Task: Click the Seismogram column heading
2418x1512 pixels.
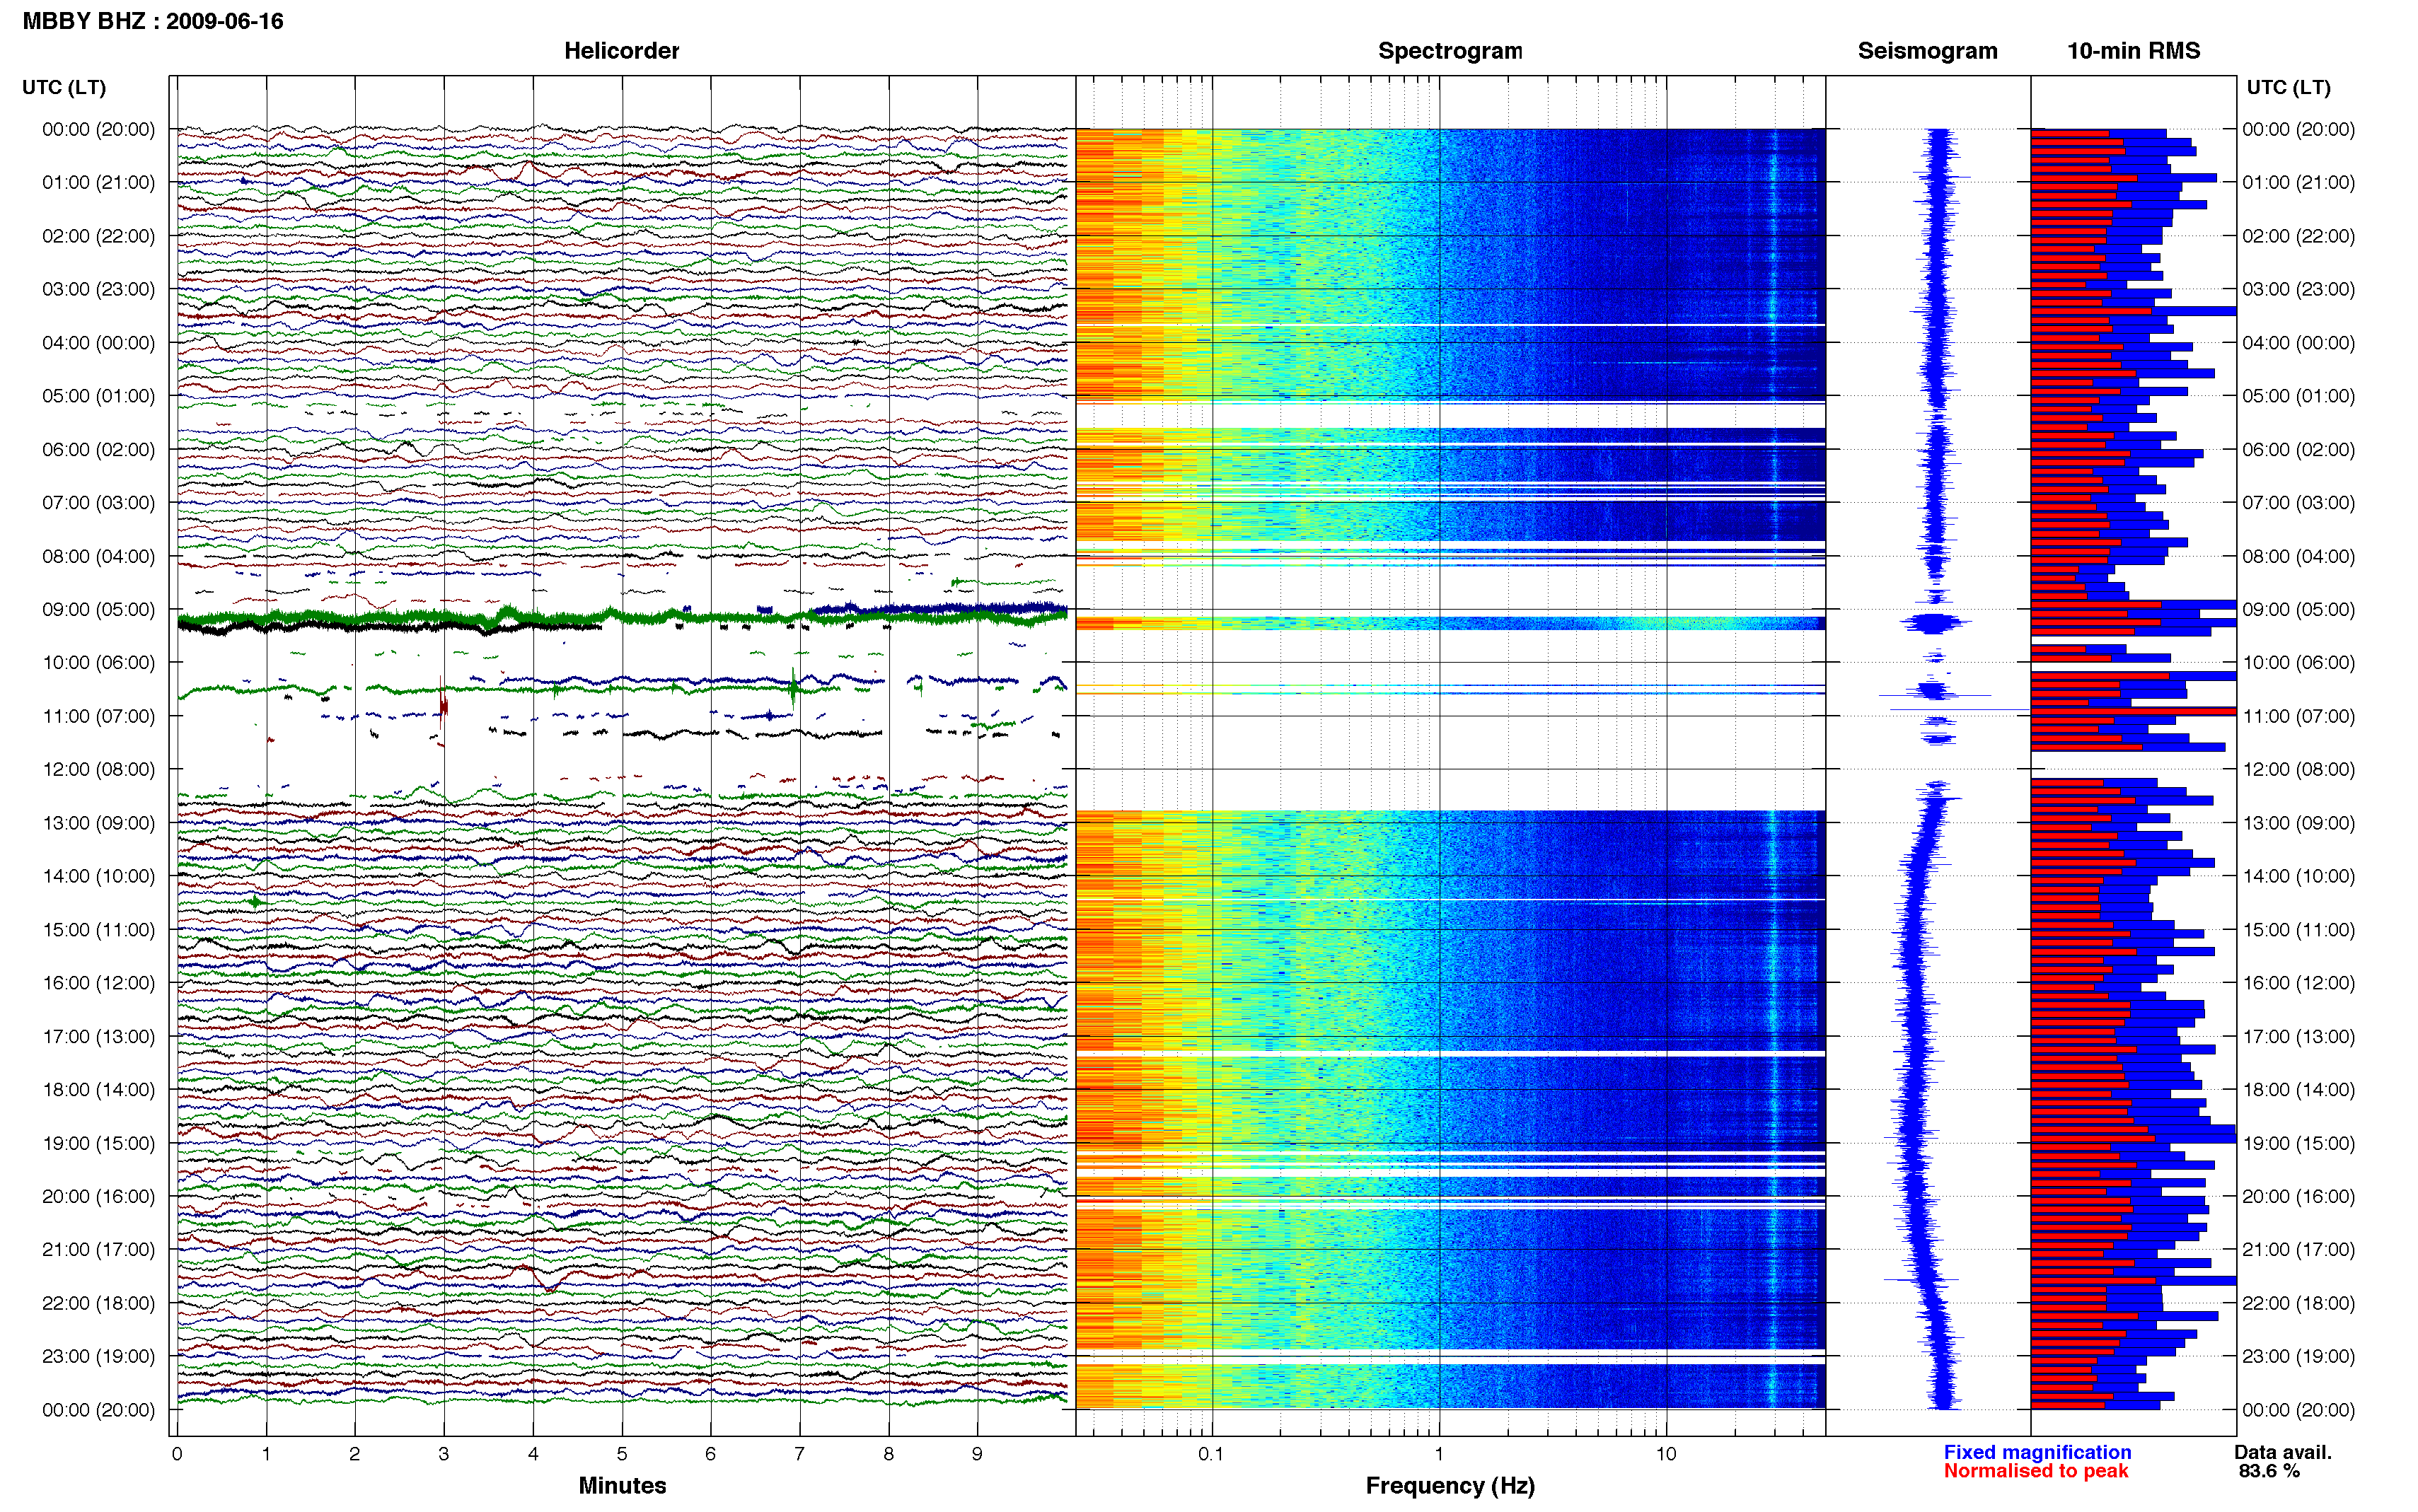Action: 1927,51
